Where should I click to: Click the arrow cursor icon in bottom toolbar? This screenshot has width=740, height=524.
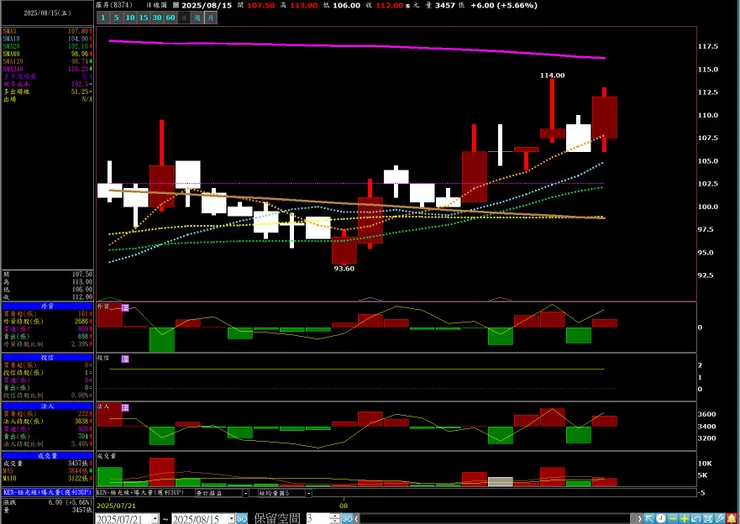tap(650, 518)
